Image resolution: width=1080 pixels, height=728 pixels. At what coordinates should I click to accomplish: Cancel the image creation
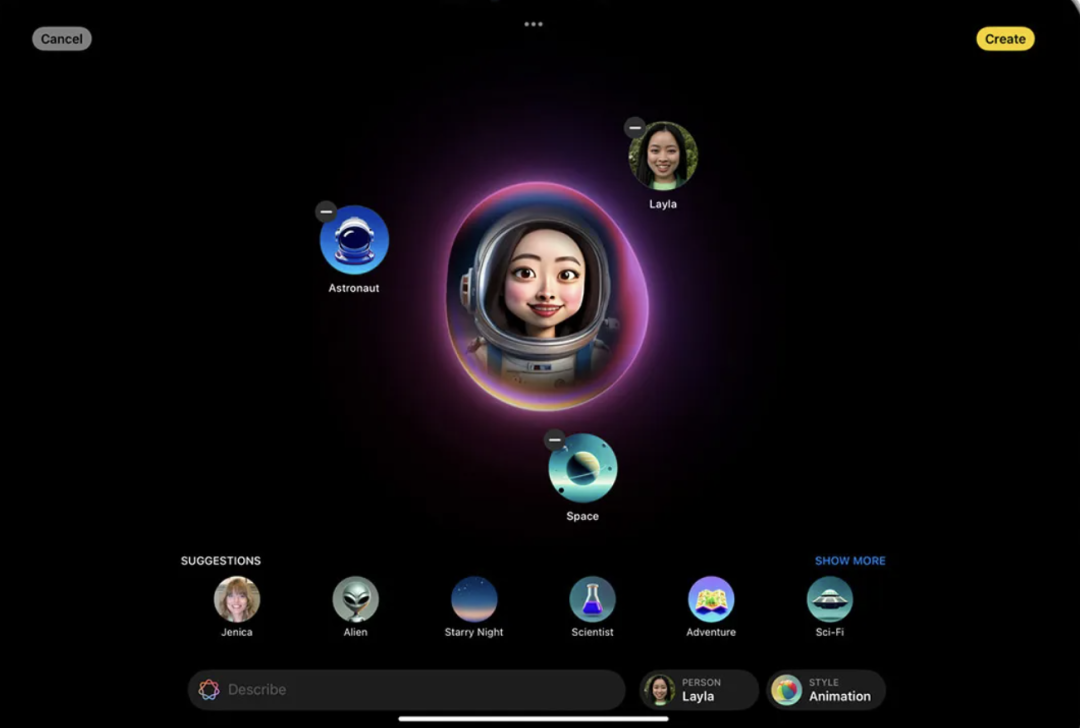[x=61, y=39]
